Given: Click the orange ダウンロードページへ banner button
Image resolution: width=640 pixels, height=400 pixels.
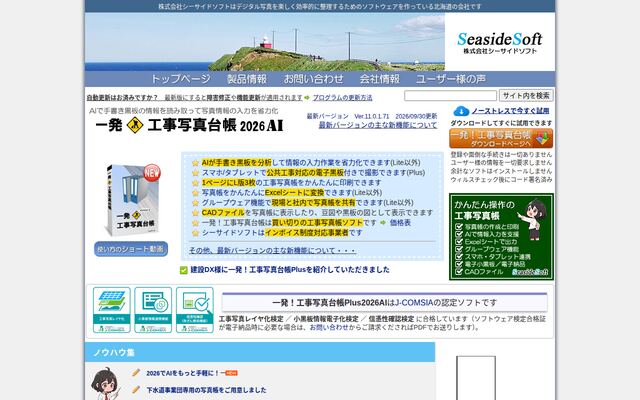Looking at the screenshot, I should pyautogui.click(x=501, y=138).
